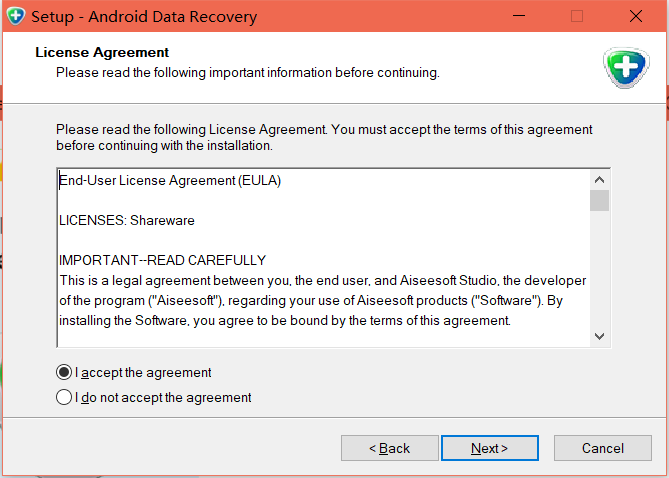Screen dimensions: 669x478
Task: Click the 'LICENSES: Shareware' text line
Action: [x=127, y=221]
